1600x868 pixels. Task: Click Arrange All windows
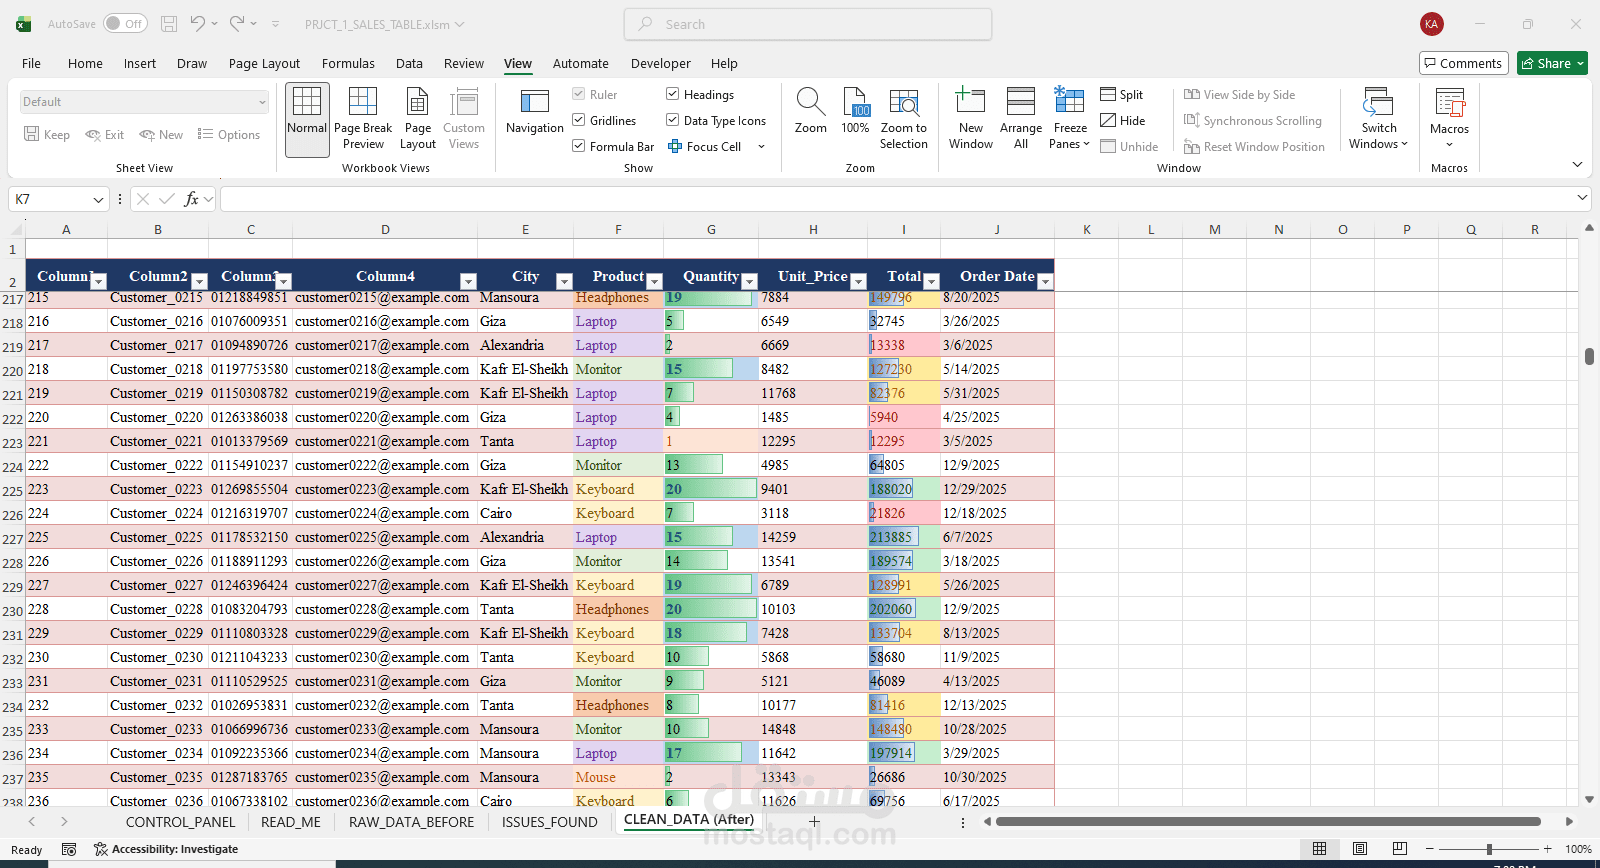[x=1021, y=119]
